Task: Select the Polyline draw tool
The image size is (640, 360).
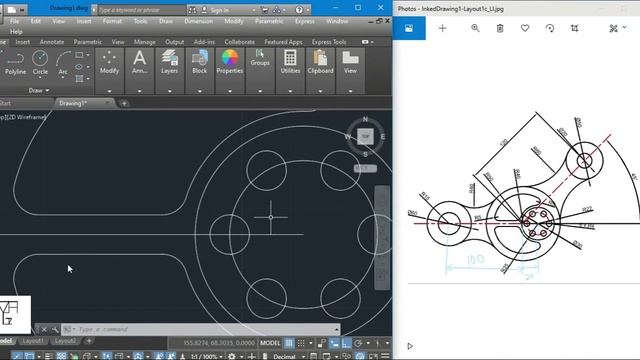Action: (16, 63)
